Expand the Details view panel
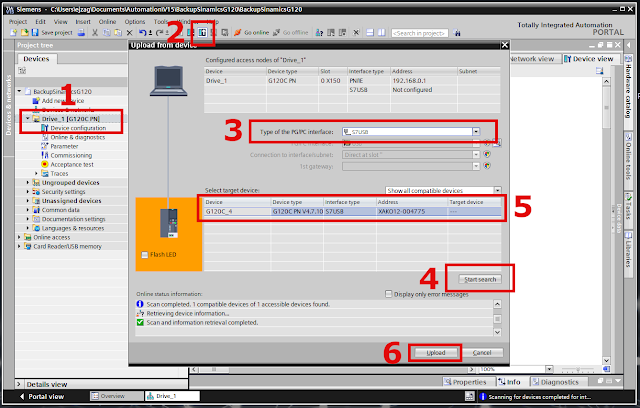640x408 pixels. [19, 384]
